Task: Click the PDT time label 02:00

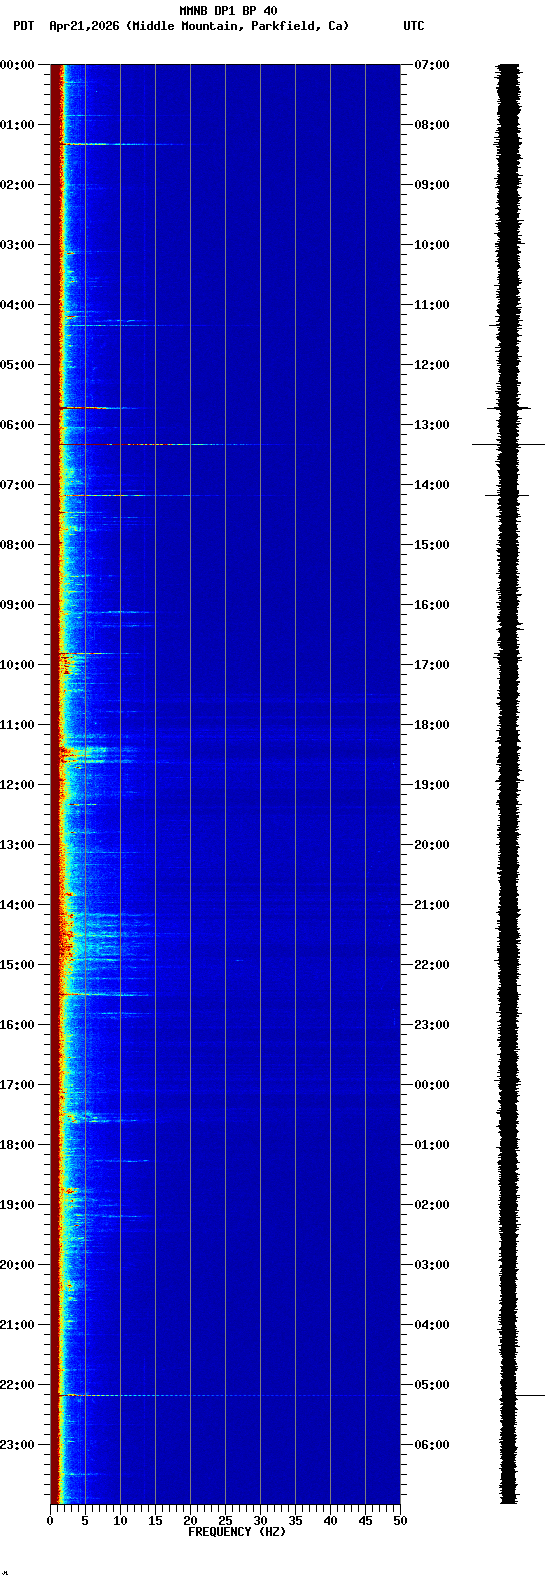Action: (18, 185)
